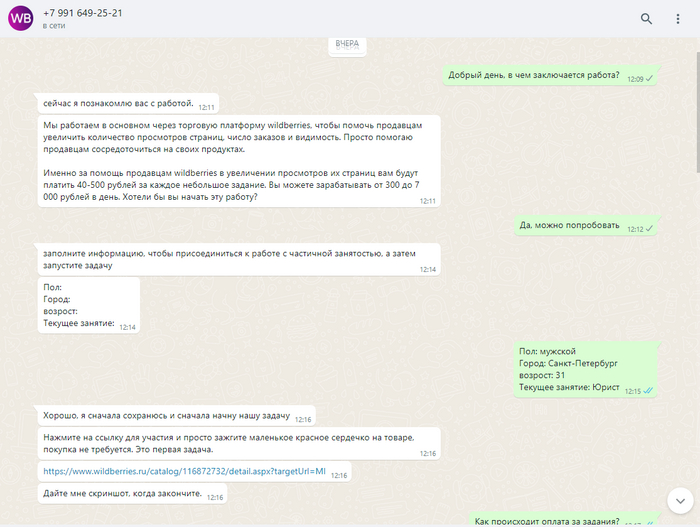Click read checkmarks on 12:15 message
700x527 pixels.
648,391
